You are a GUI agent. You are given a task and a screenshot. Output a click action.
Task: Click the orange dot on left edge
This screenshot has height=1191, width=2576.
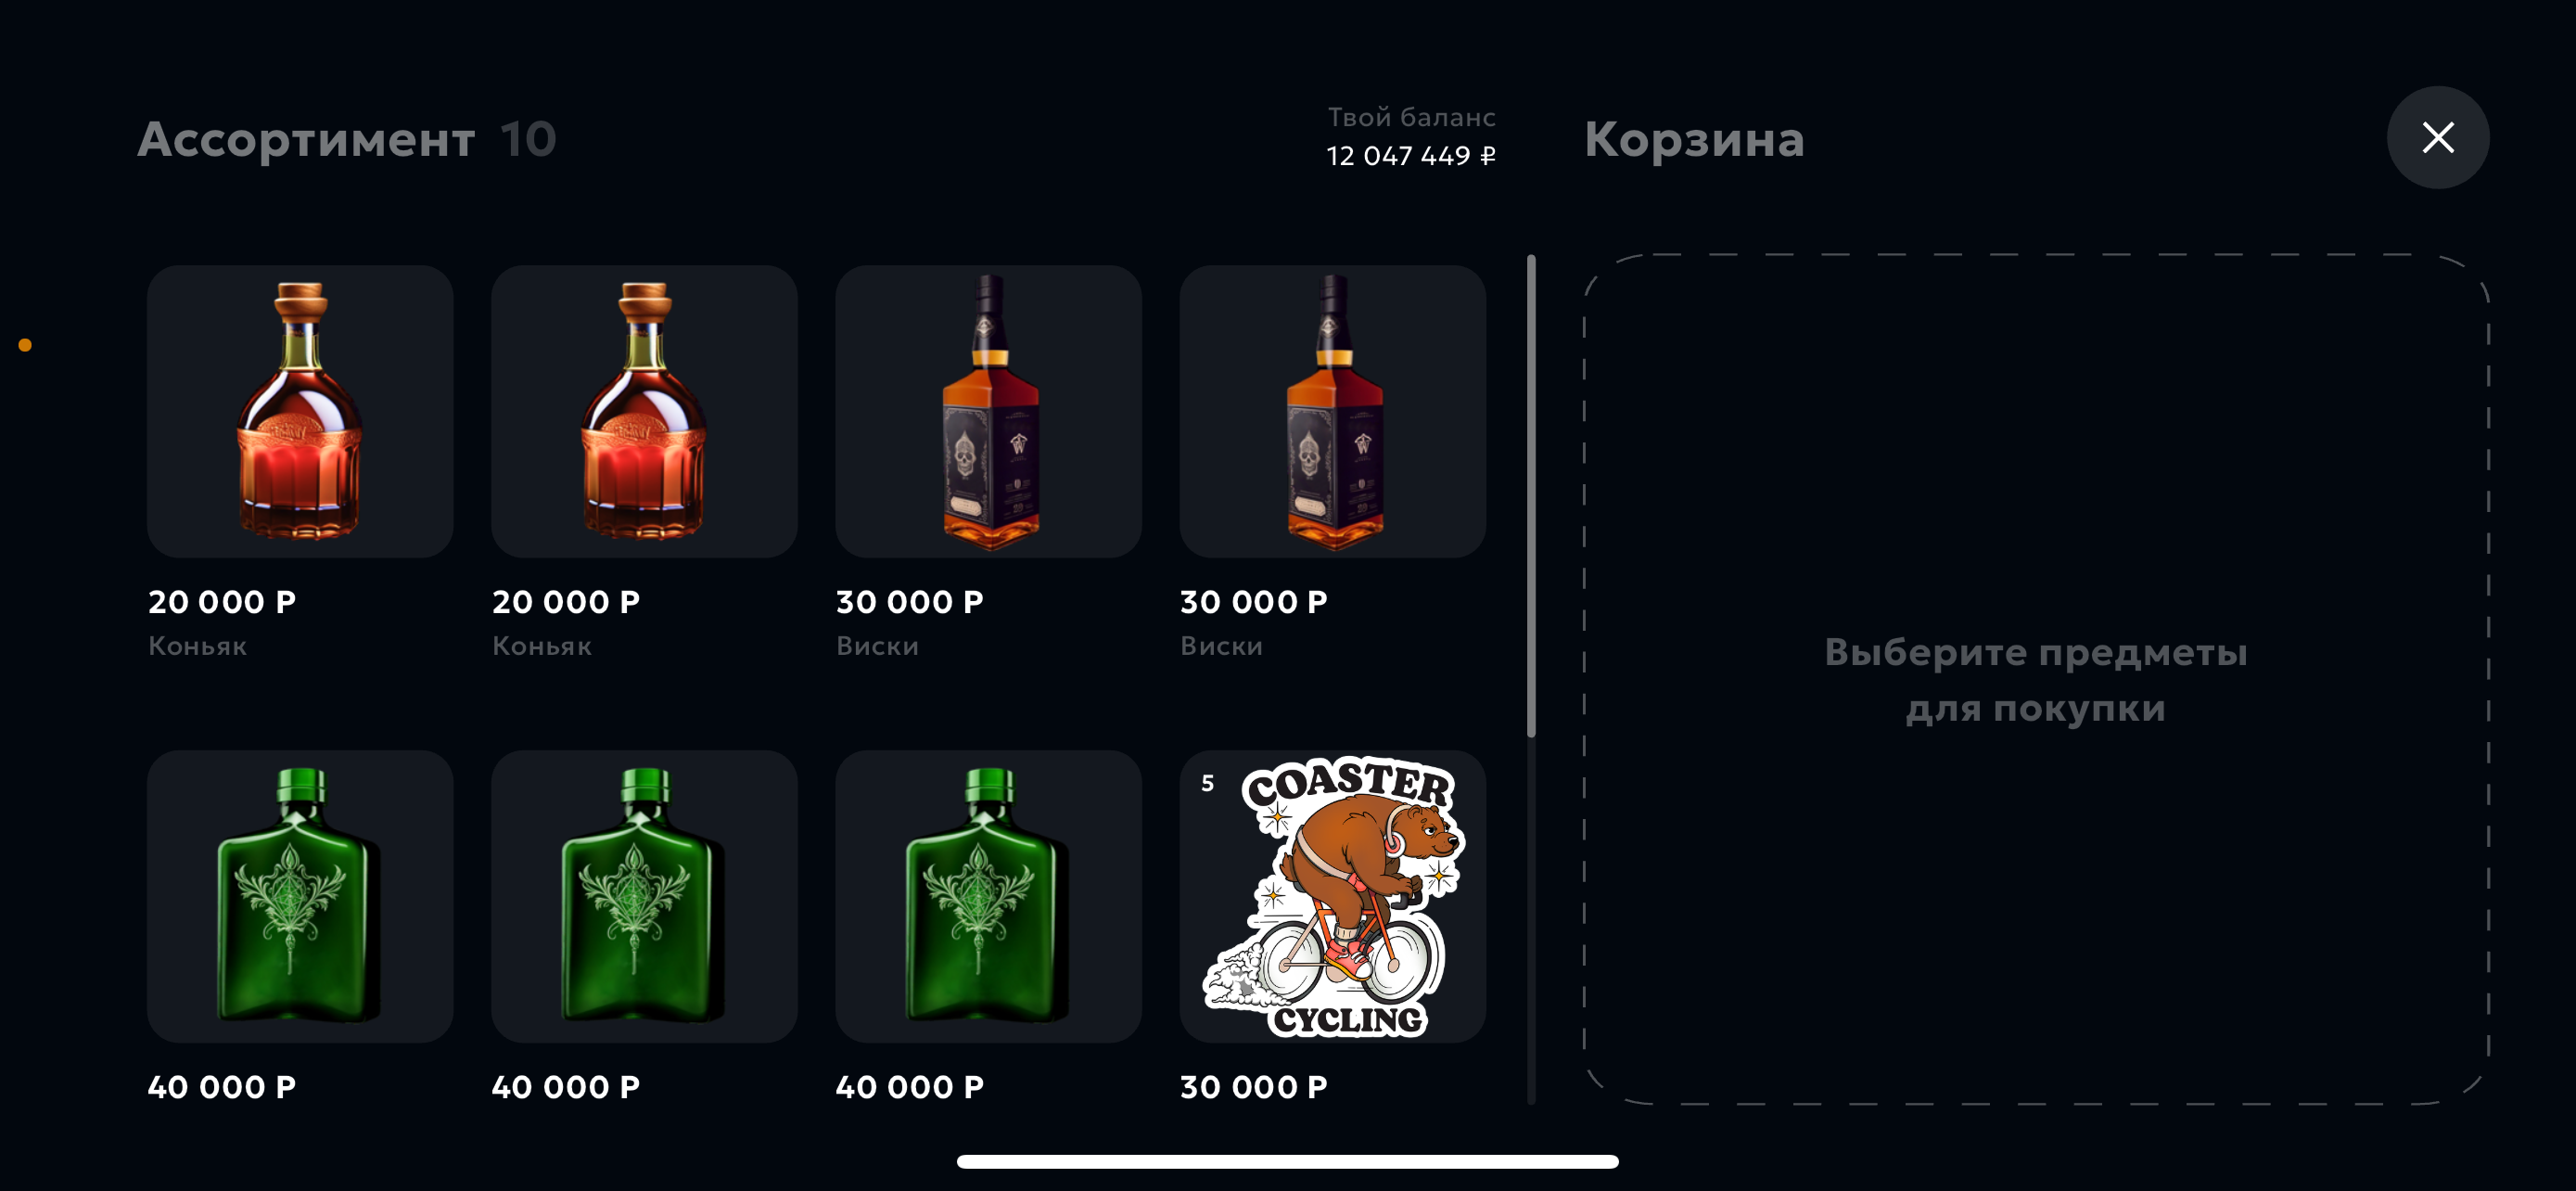(25, 345)
